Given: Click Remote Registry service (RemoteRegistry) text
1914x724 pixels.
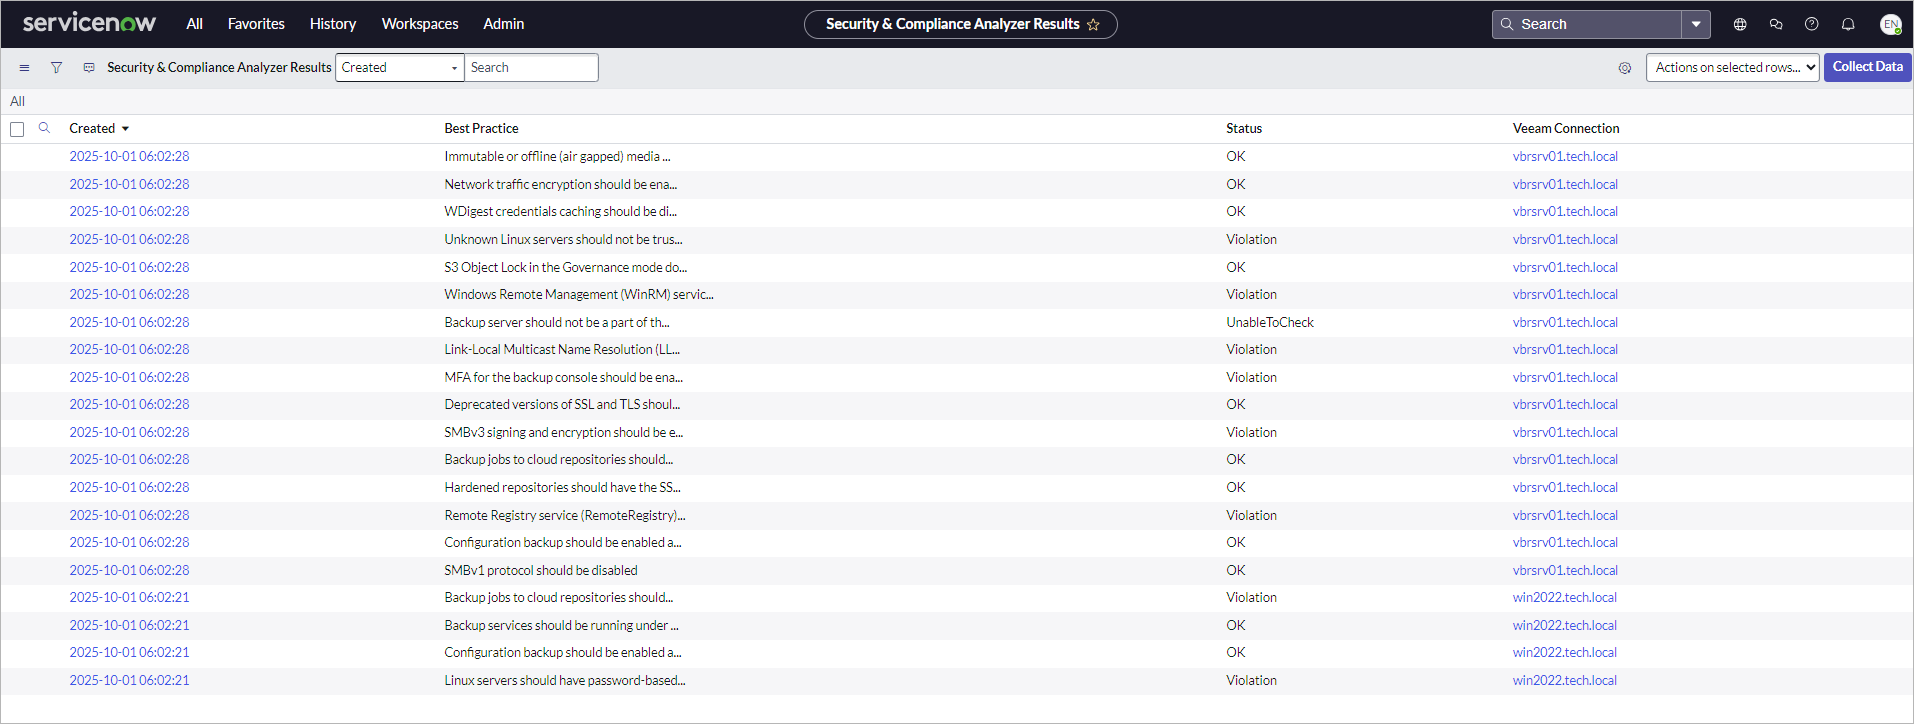Looking at the screenshot, I should point(564,515).
